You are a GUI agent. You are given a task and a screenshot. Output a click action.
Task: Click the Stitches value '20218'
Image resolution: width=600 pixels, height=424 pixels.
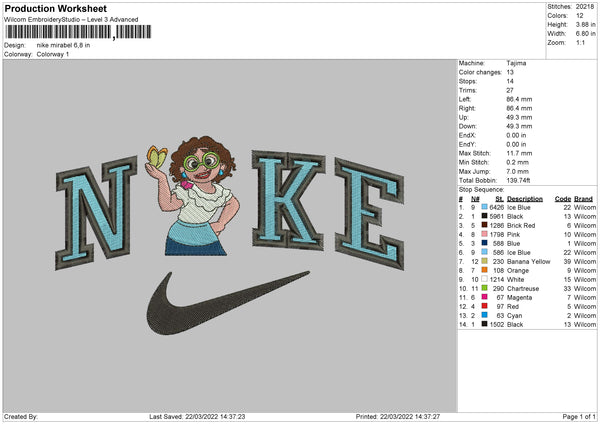585,7
